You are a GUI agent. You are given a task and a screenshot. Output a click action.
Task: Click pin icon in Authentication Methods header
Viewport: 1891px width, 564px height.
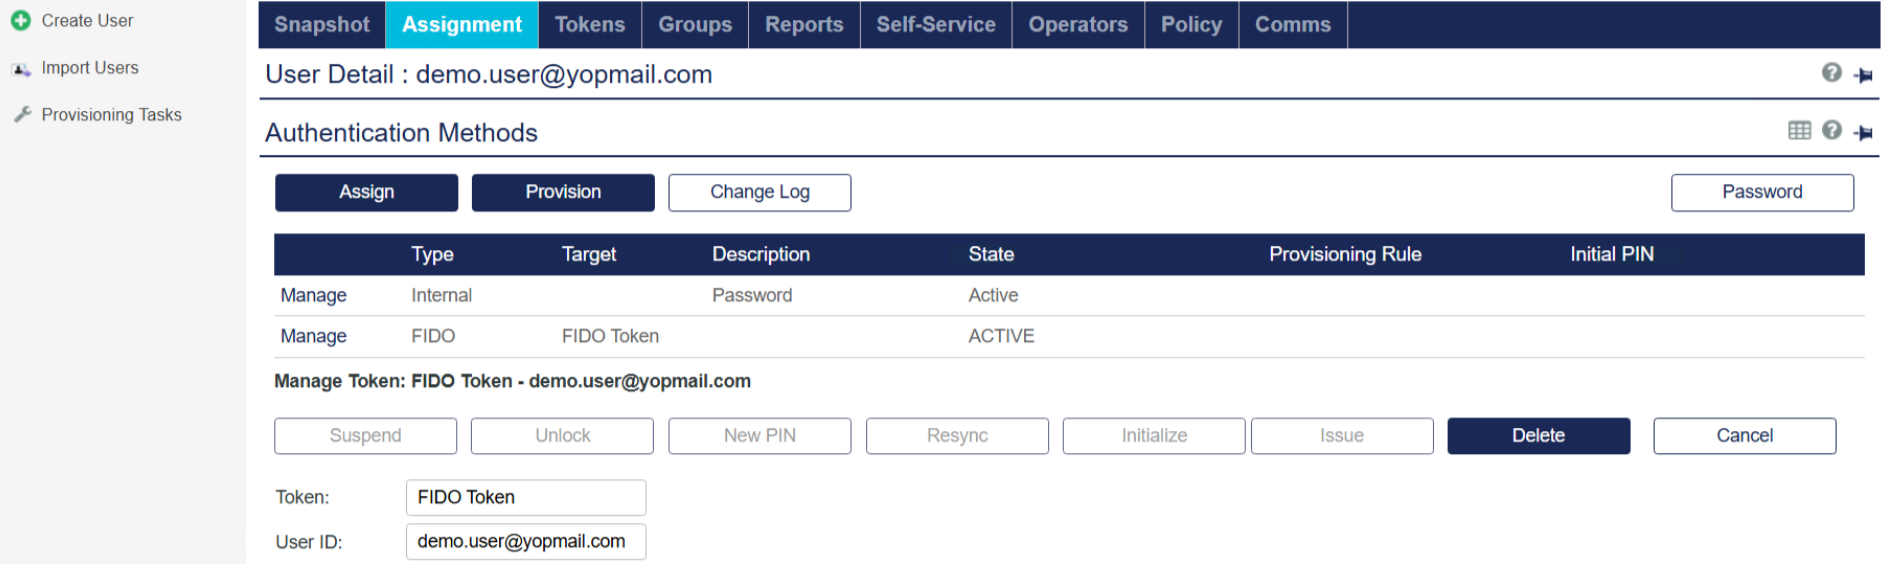pos(1863,132)
